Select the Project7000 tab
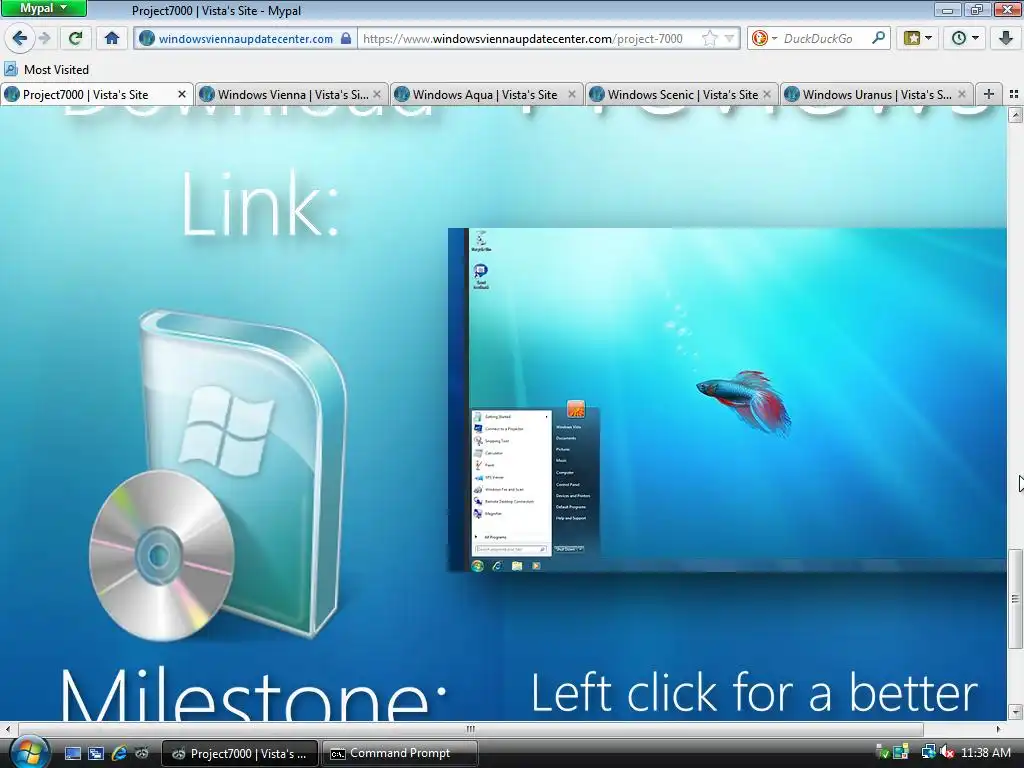The width and height of the screenshot is (1024, 768). [x=97, y=95]
